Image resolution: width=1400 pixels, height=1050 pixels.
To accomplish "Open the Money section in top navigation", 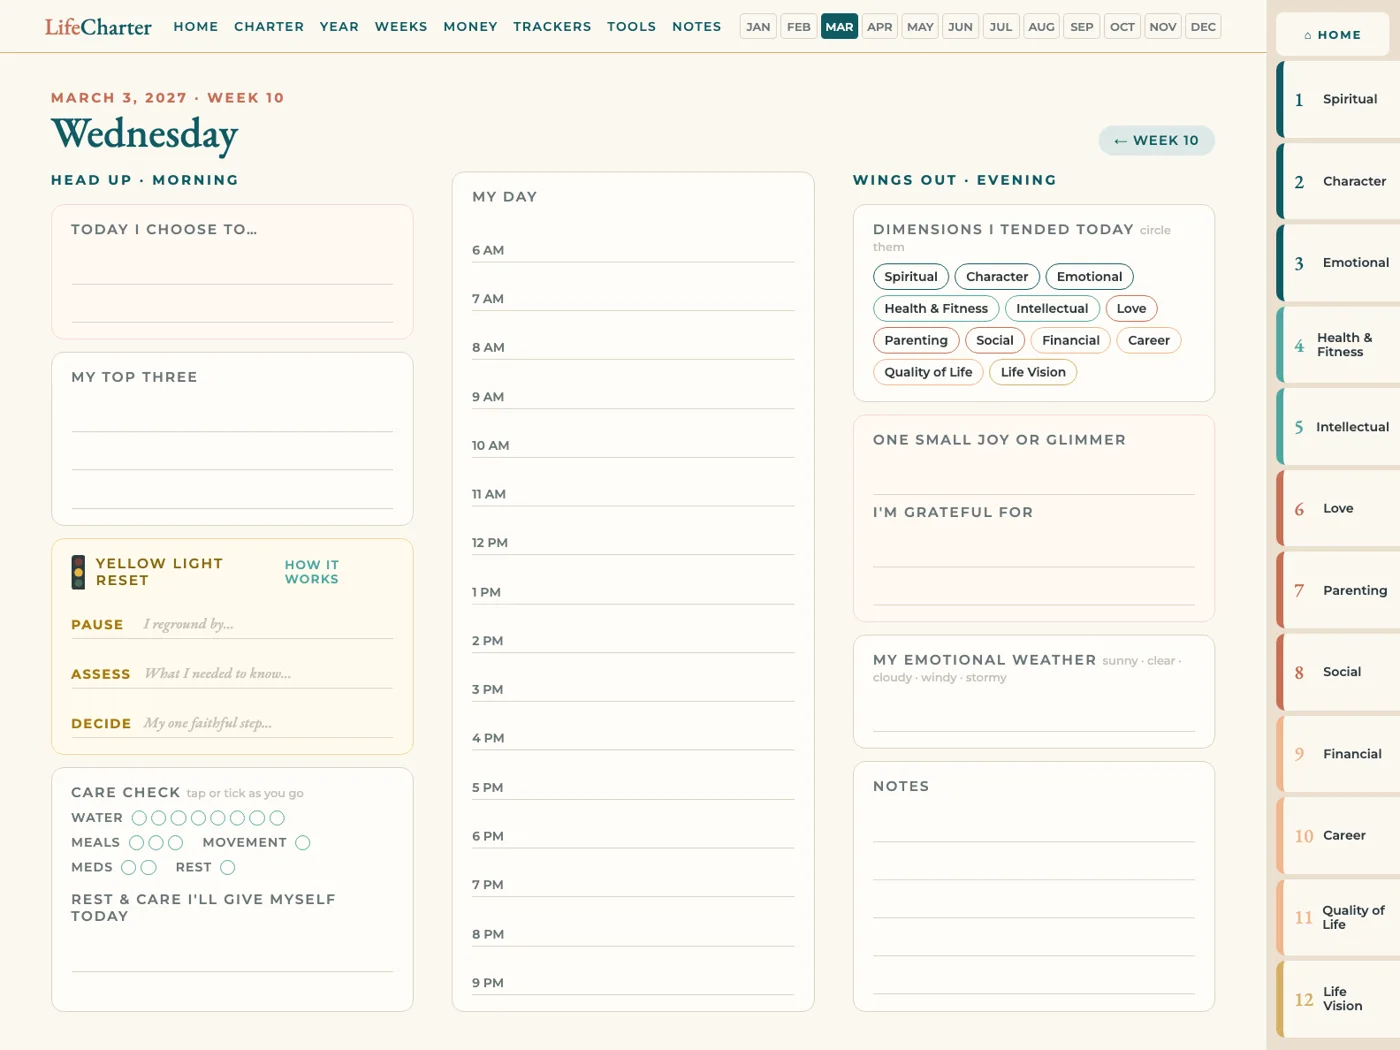I will pos(470,27).
